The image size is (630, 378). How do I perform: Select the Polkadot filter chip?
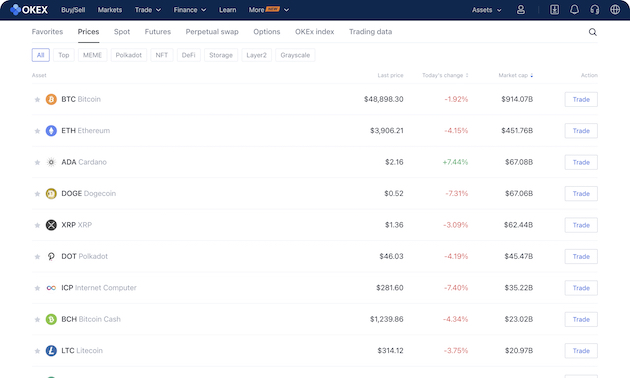(129, 55)
